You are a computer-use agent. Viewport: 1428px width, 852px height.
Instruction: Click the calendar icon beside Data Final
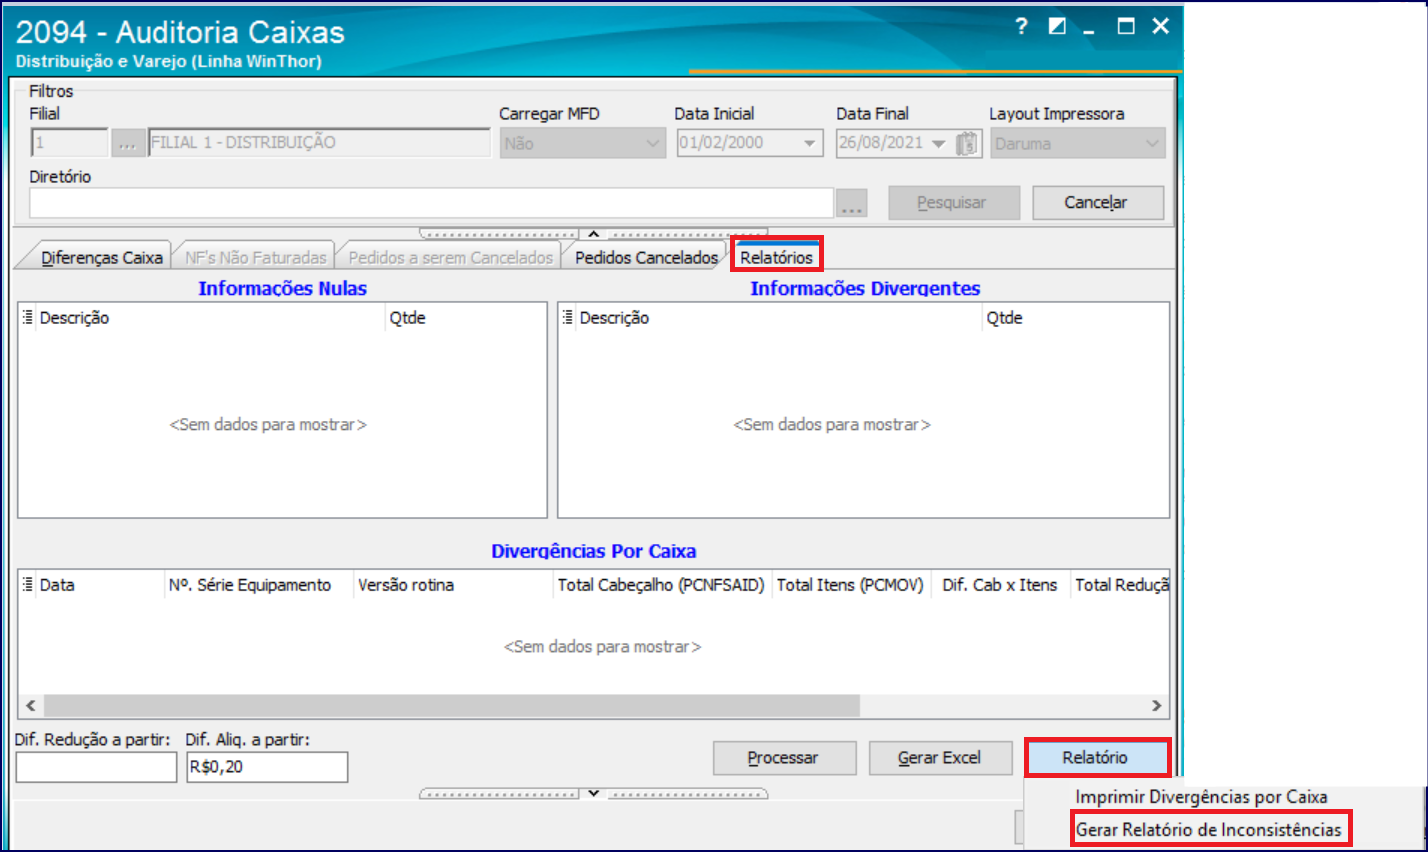pyautogui.click(x=967, y=143)
